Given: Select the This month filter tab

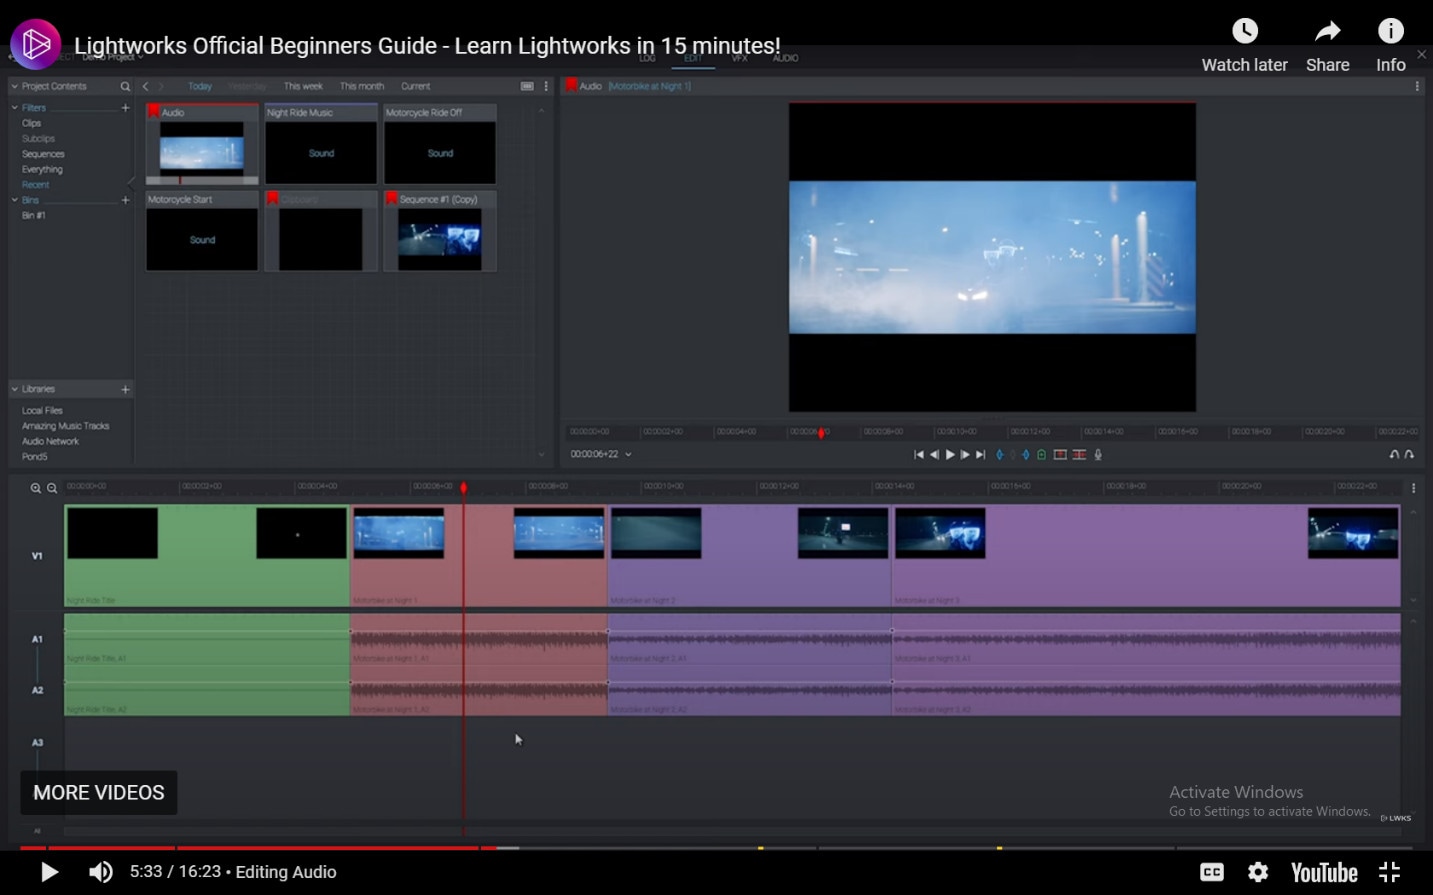Looking at the screenshot, I should [x=362, y=87].
